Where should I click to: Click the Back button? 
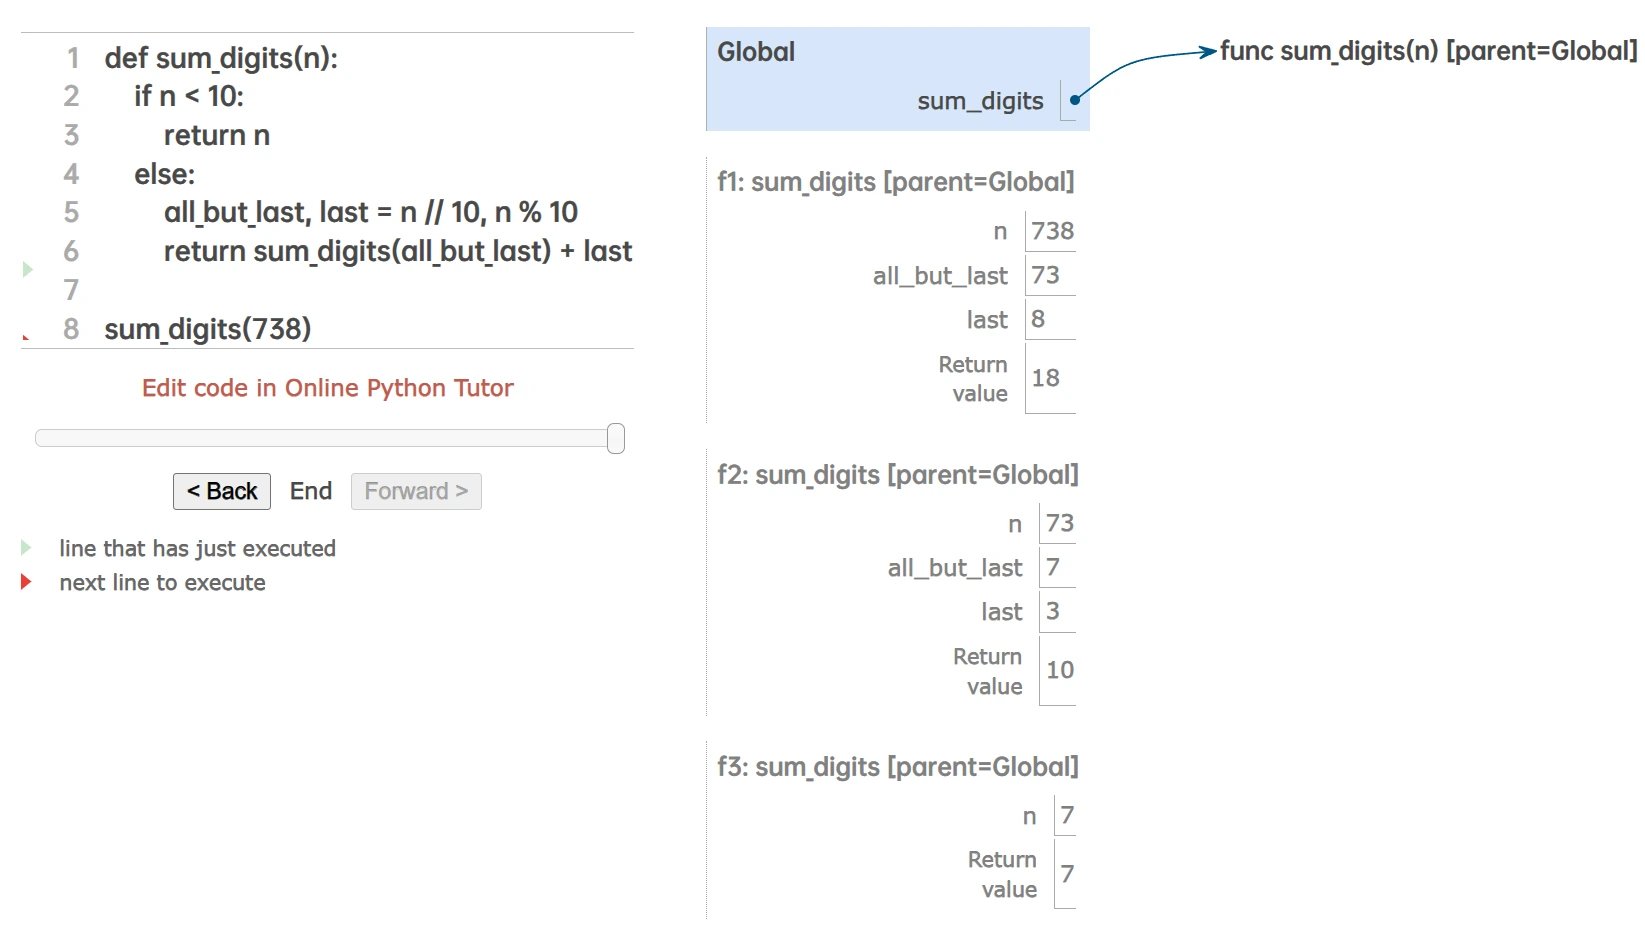222,491
